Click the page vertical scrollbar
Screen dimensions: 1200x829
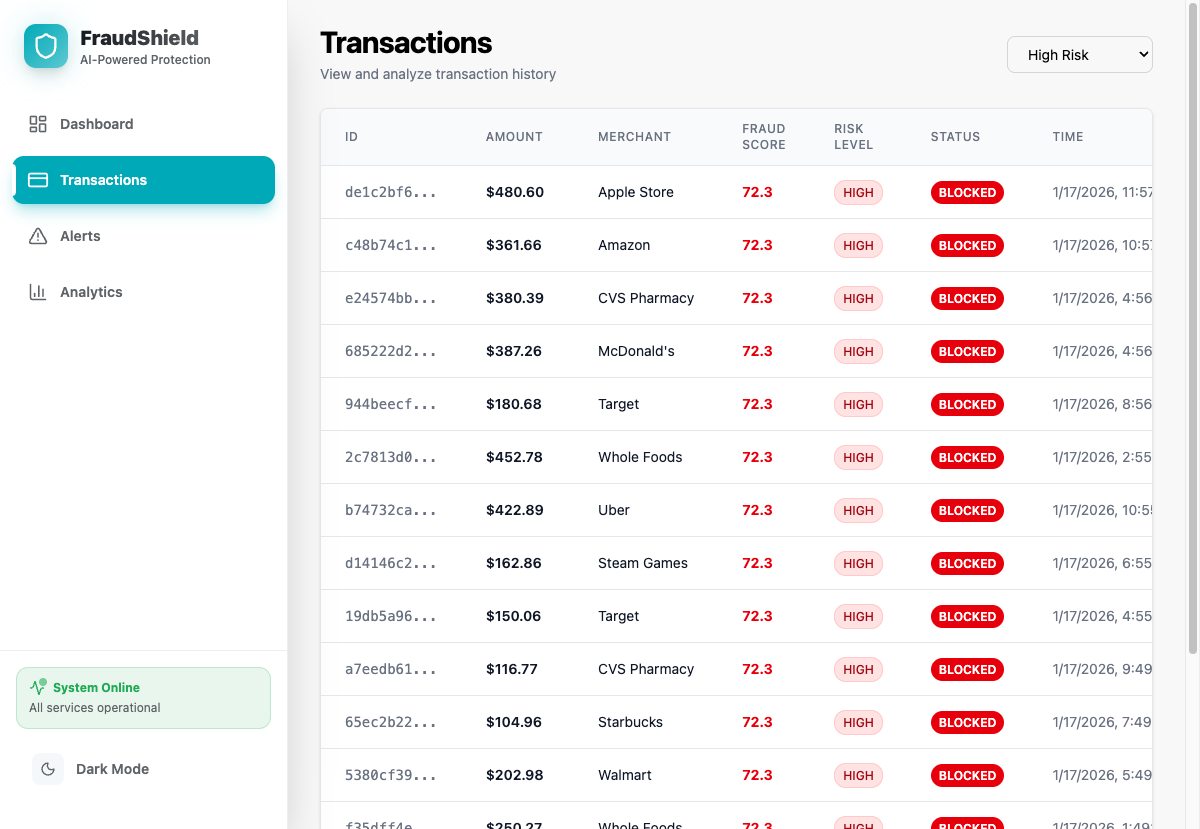click(x=1192, y=328)
